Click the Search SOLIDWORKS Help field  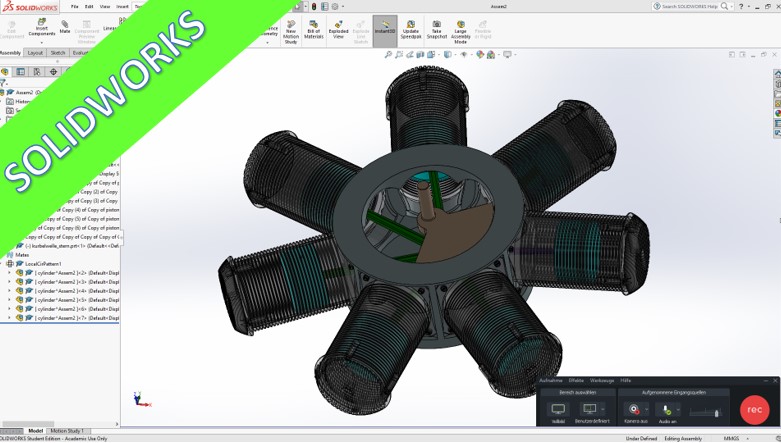[690, 6]
